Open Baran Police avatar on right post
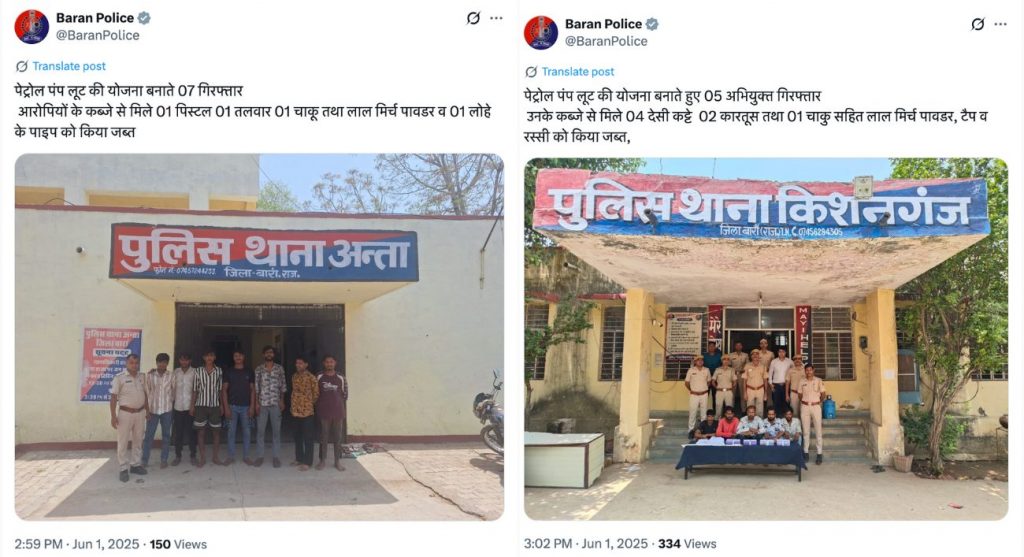 click(x=541, y=32)
